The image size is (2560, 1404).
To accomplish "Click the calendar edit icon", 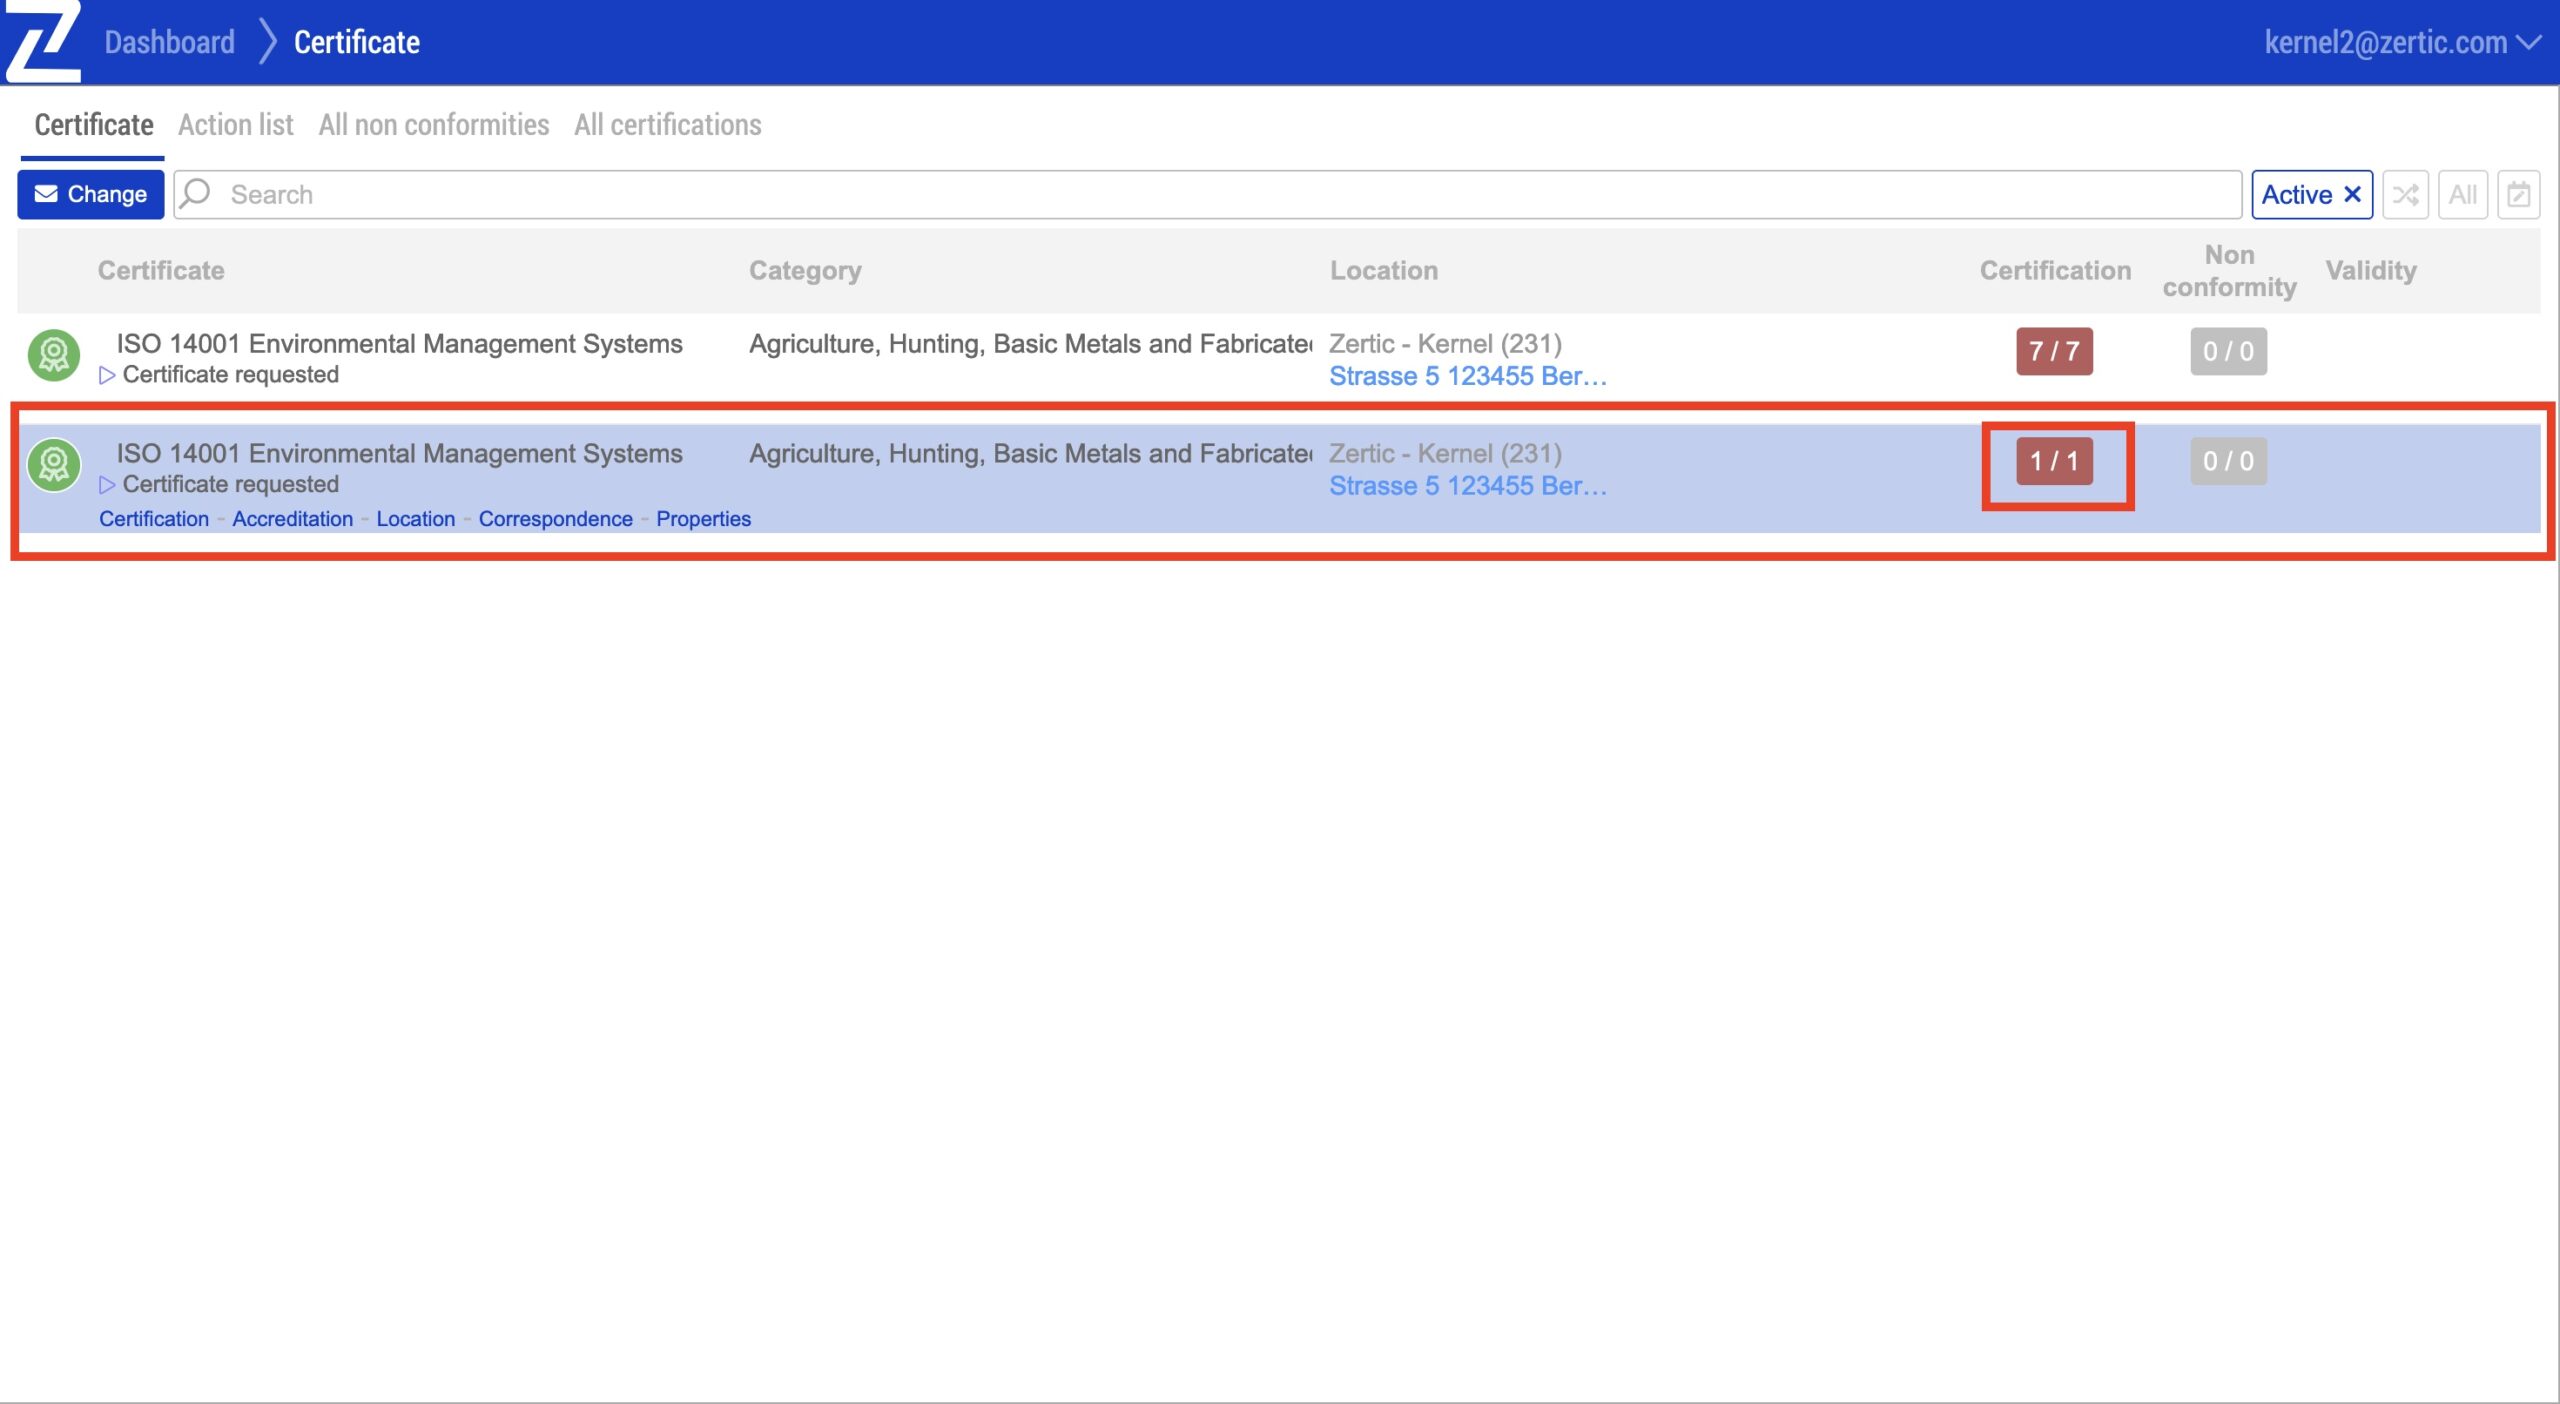I will (2518, 194).
